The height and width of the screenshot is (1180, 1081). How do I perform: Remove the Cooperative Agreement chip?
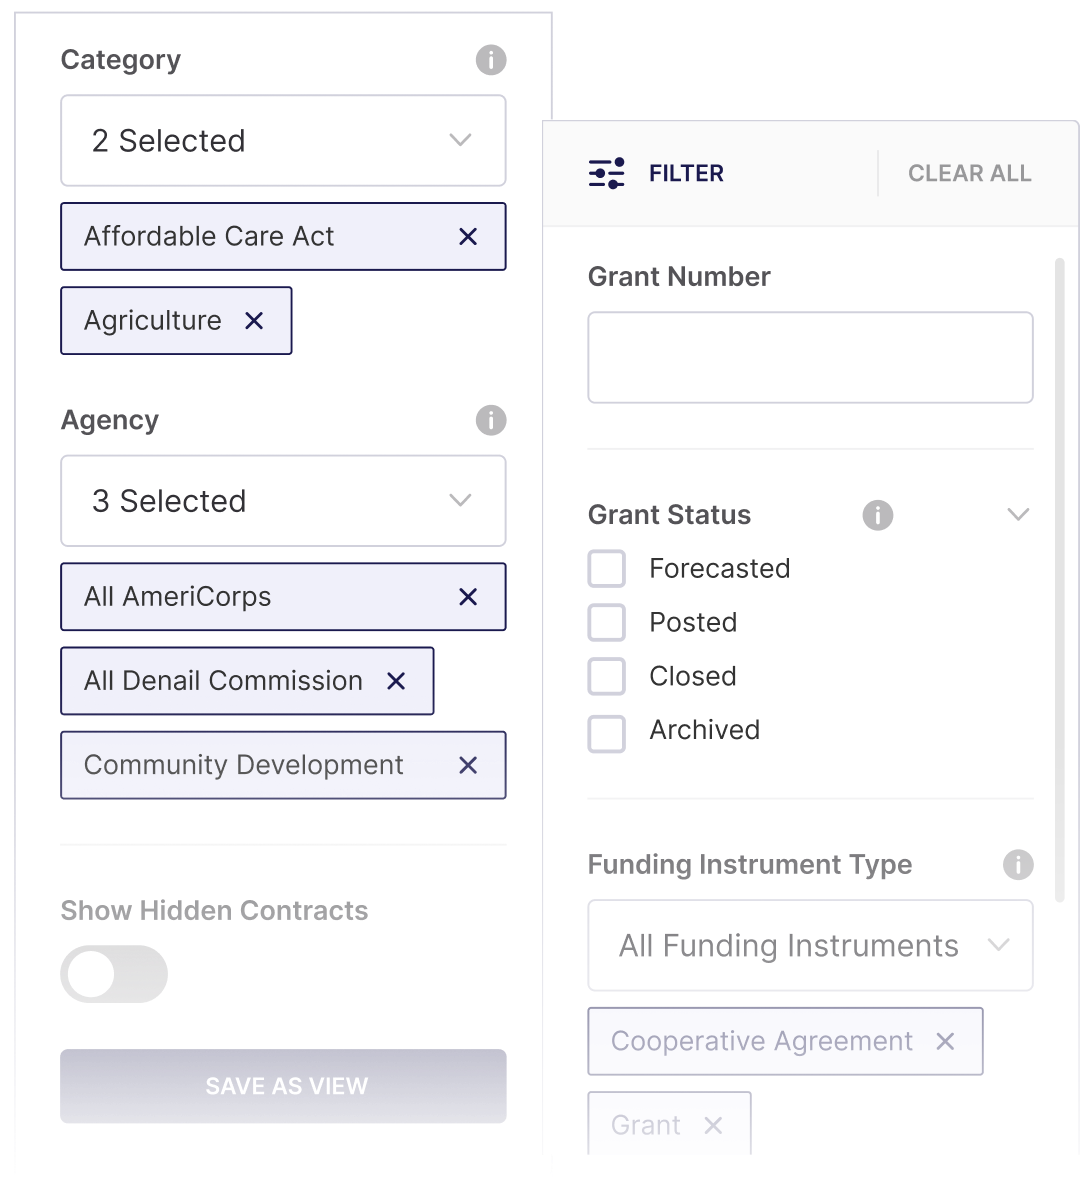coord(944,1041)
